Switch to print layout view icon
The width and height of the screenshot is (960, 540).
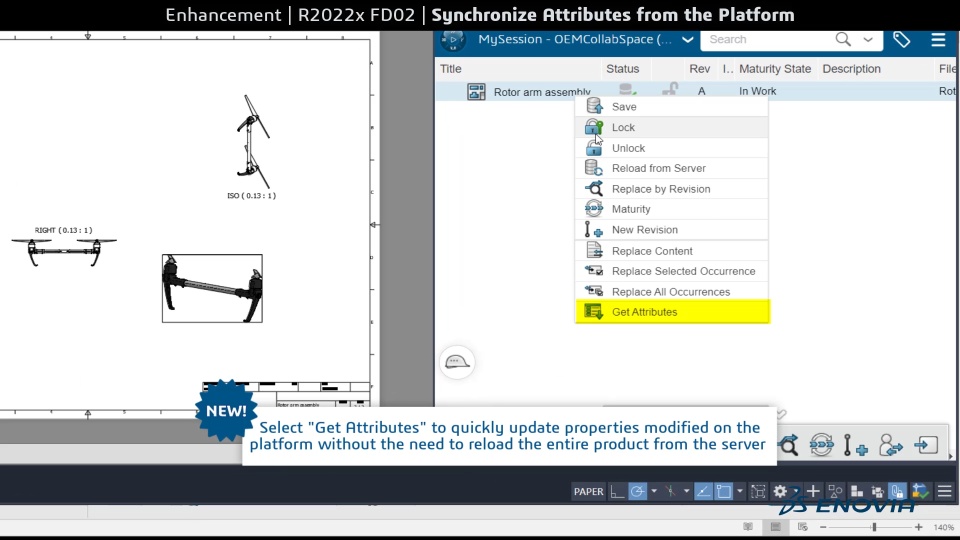coord(775,527)
